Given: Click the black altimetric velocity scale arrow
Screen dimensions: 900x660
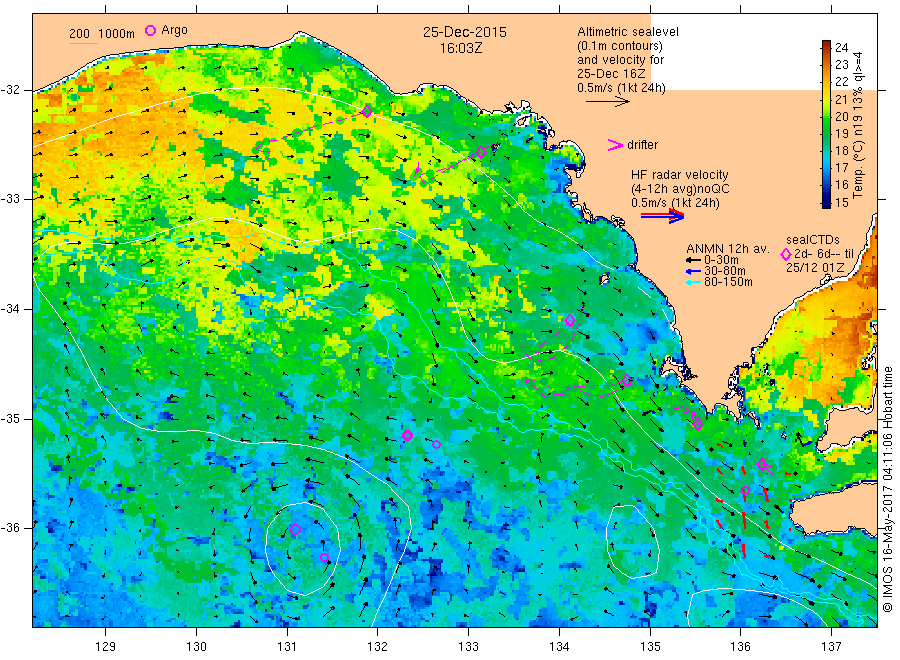Looking at the screenshot, I should pos(607,102).
